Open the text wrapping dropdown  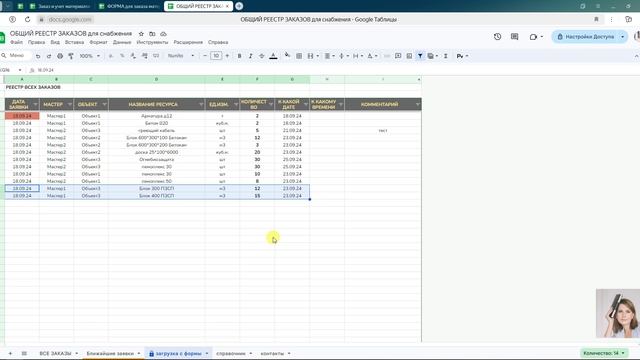tap(358, 56)
